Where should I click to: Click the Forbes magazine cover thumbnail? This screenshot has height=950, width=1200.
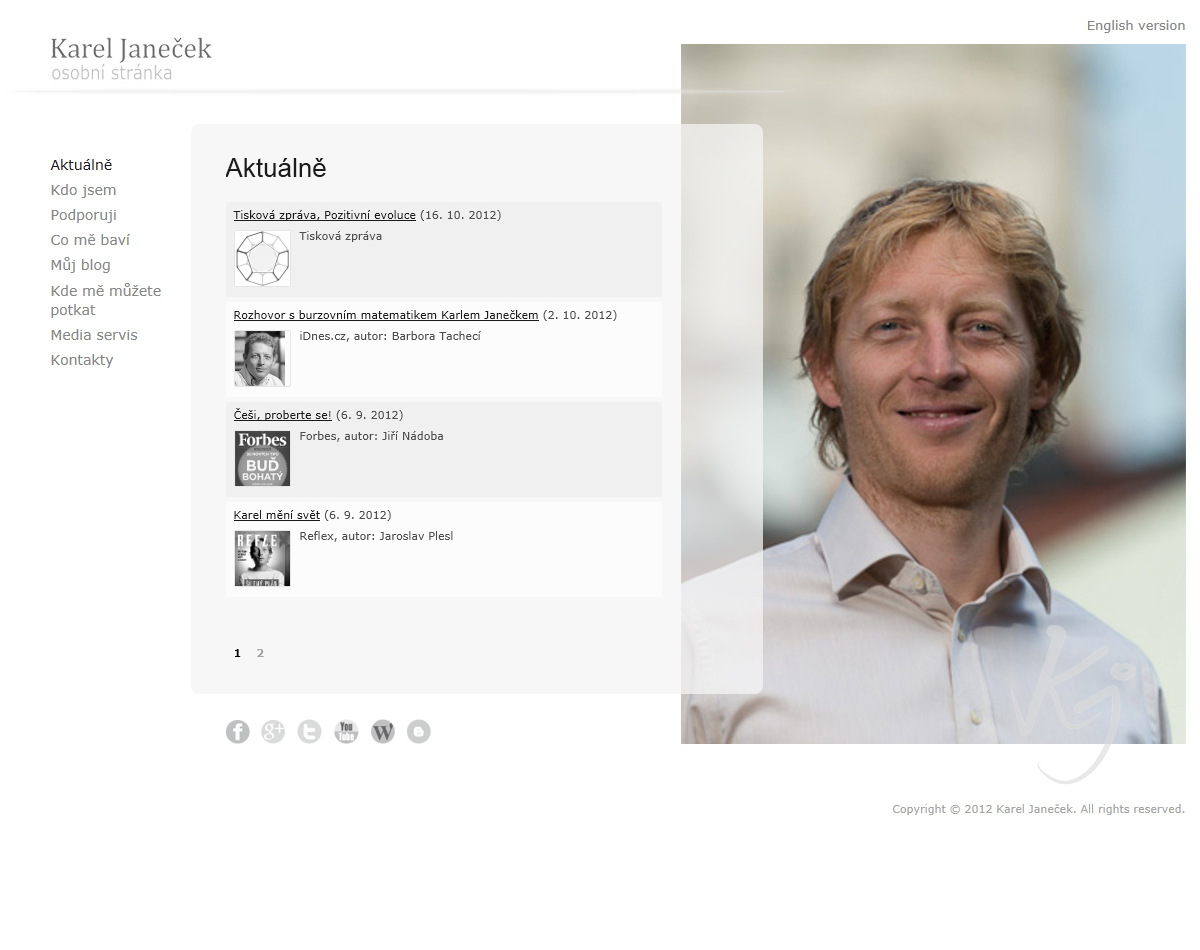click(262, 458)
